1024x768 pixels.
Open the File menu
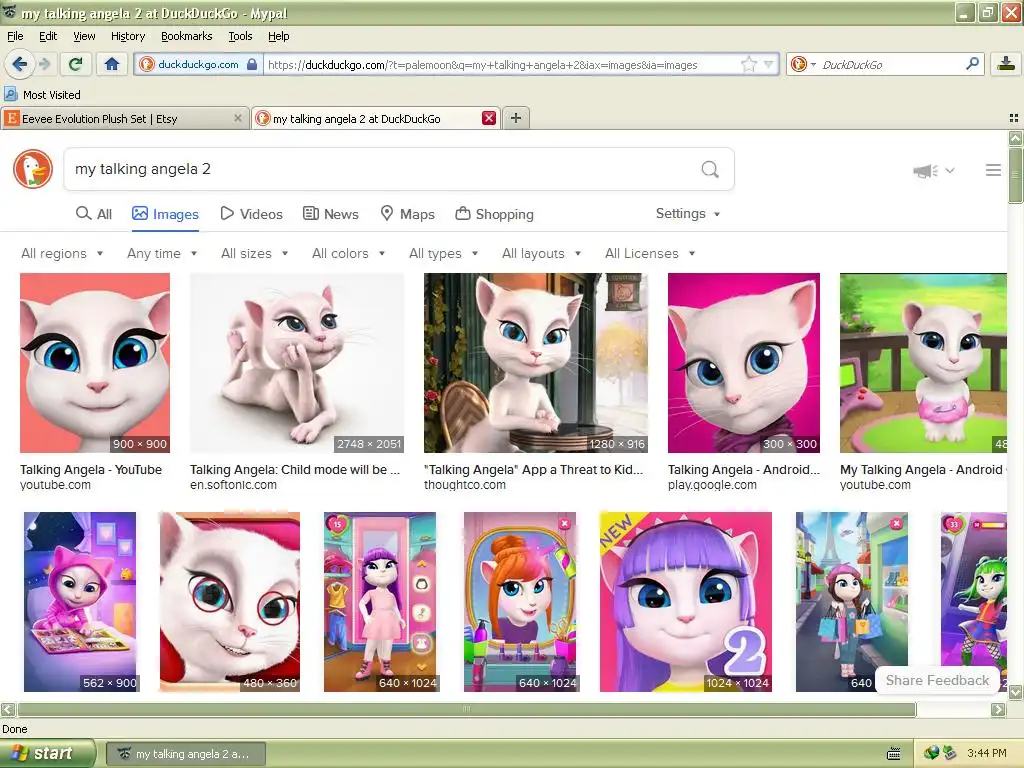pos(15,36)
